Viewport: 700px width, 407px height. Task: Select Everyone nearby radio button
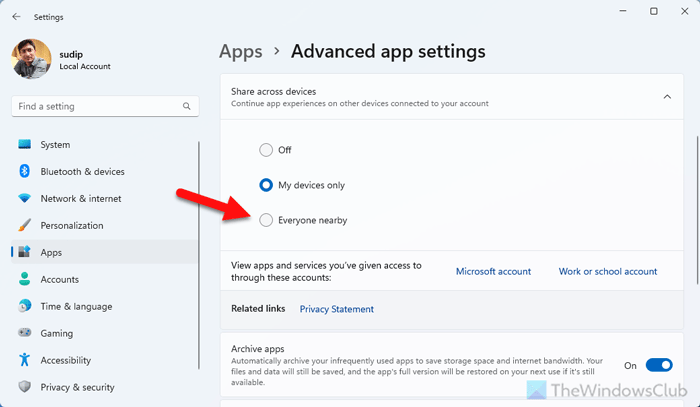point(266,220)
